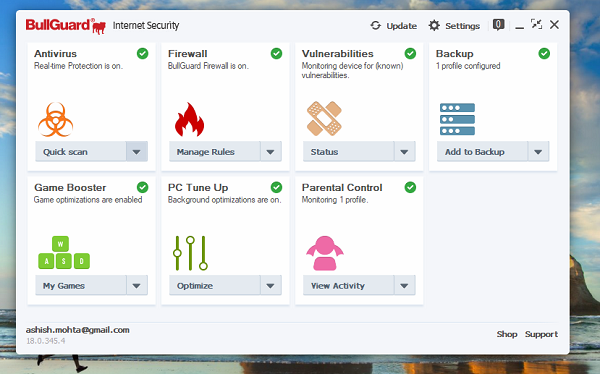Click 'BullGuard Firewall is on.' text

click(208, 66)
